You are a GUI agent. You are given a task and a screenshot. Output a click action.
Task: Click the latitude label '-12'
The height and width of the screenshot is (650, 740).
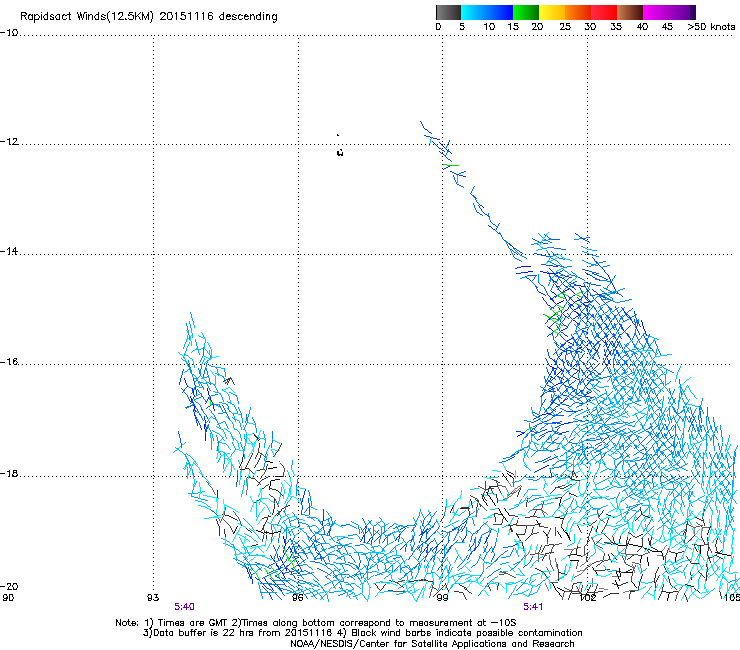[x=9, y=142]
